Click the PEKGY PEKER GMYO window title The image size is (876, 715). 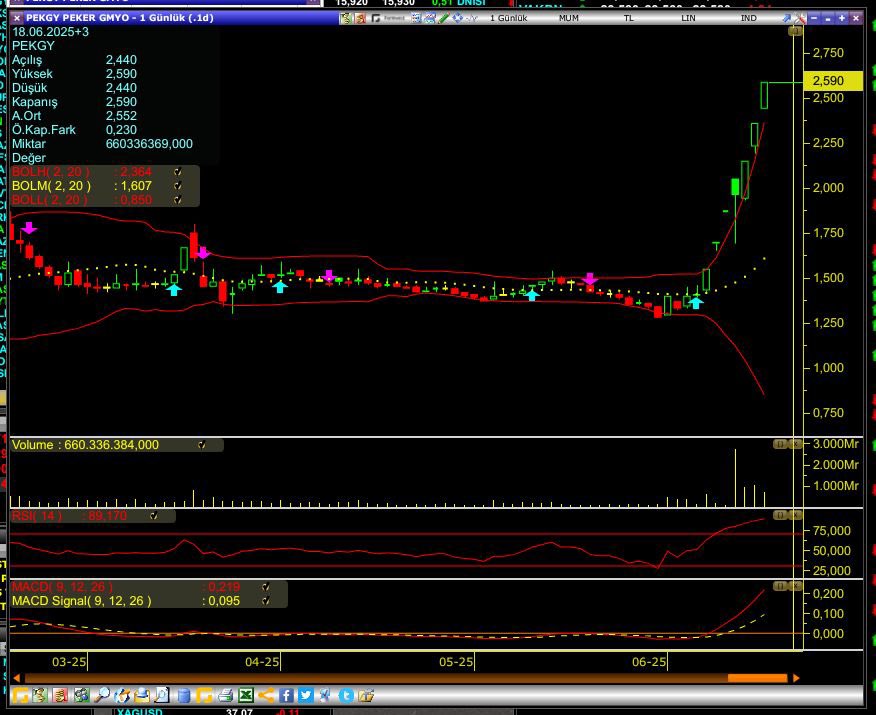click(x=120, y=18)
